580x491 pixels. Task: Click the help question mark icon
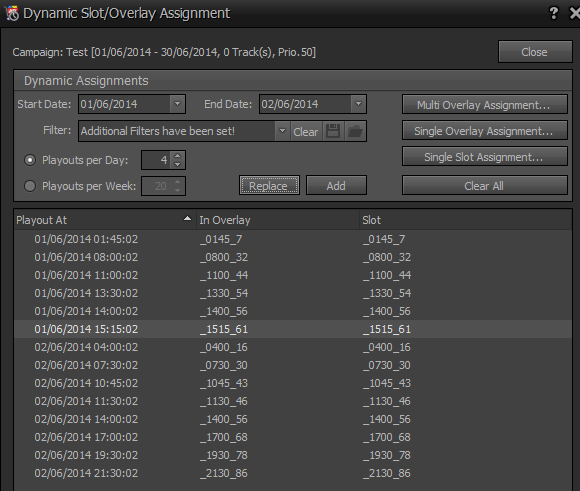click(x=553, y=13)
